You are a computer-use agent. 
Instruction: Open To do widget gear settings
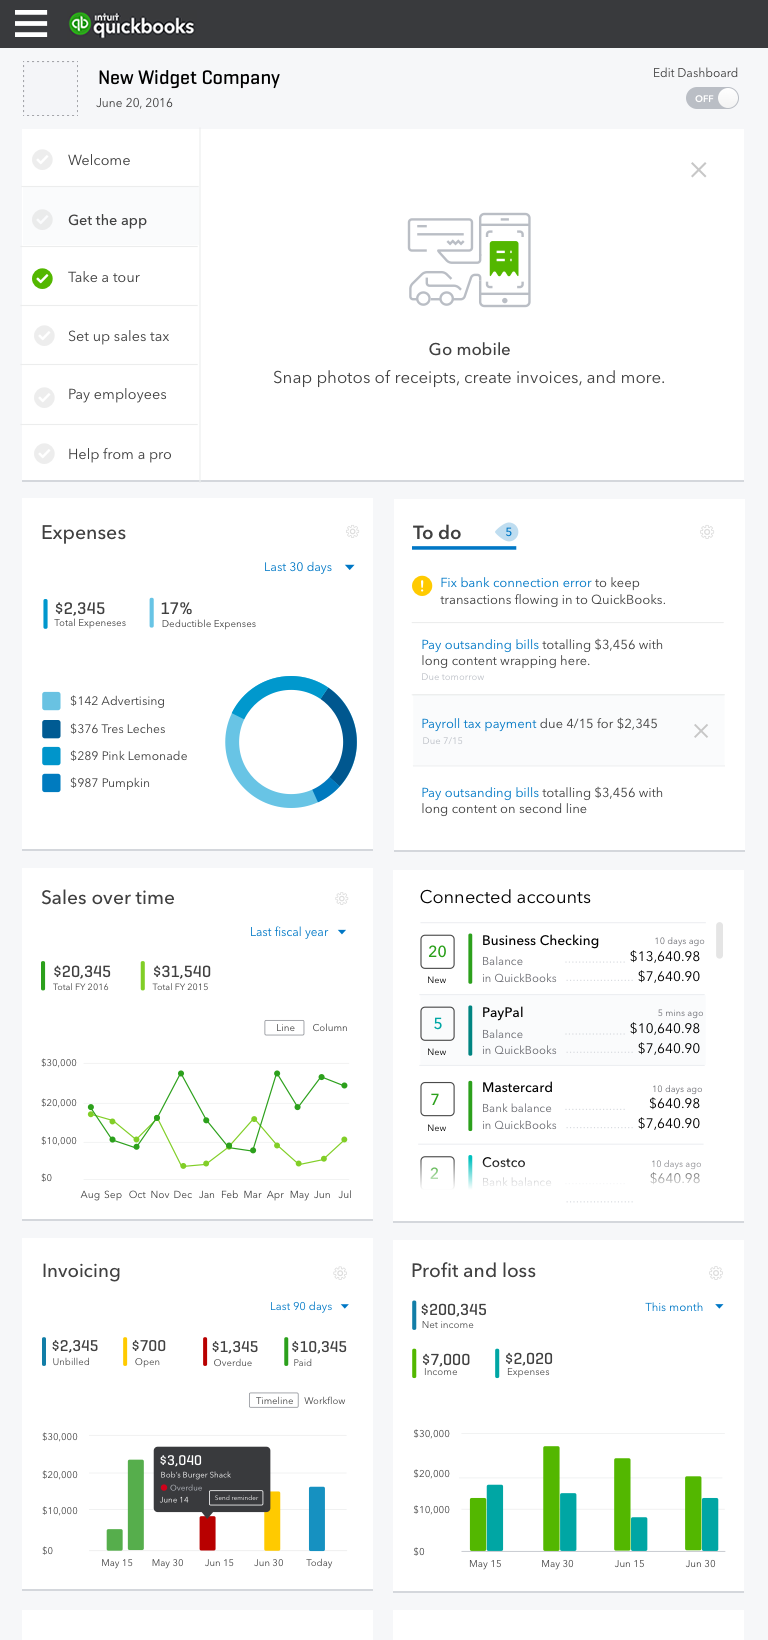707,532
